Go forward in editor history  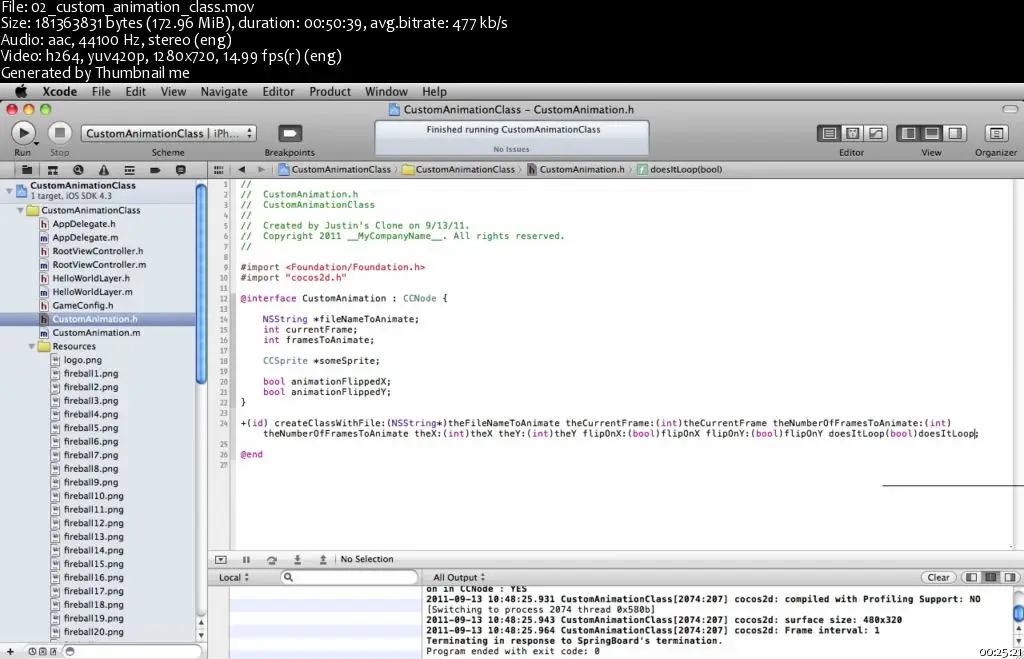[261, 170]
